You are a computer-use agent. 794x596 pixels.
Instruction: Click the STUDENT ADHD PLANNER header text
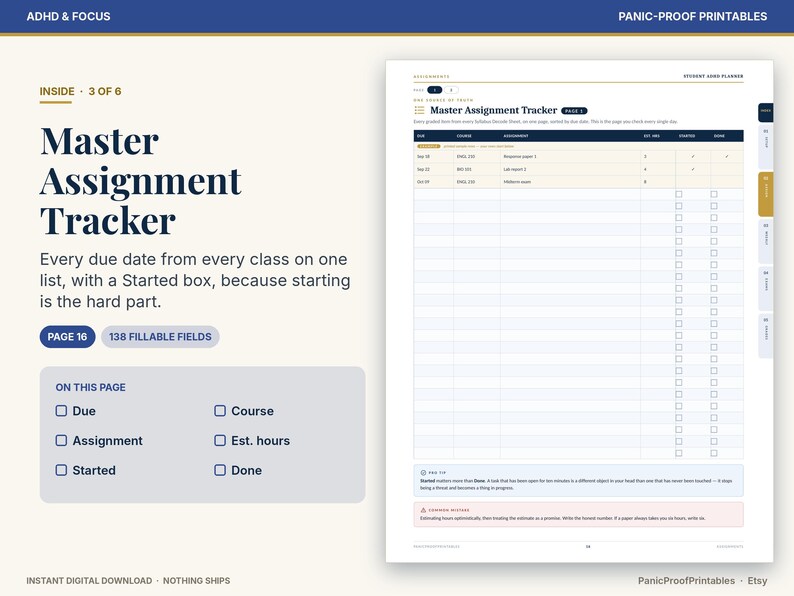click(x=713, y=76)
